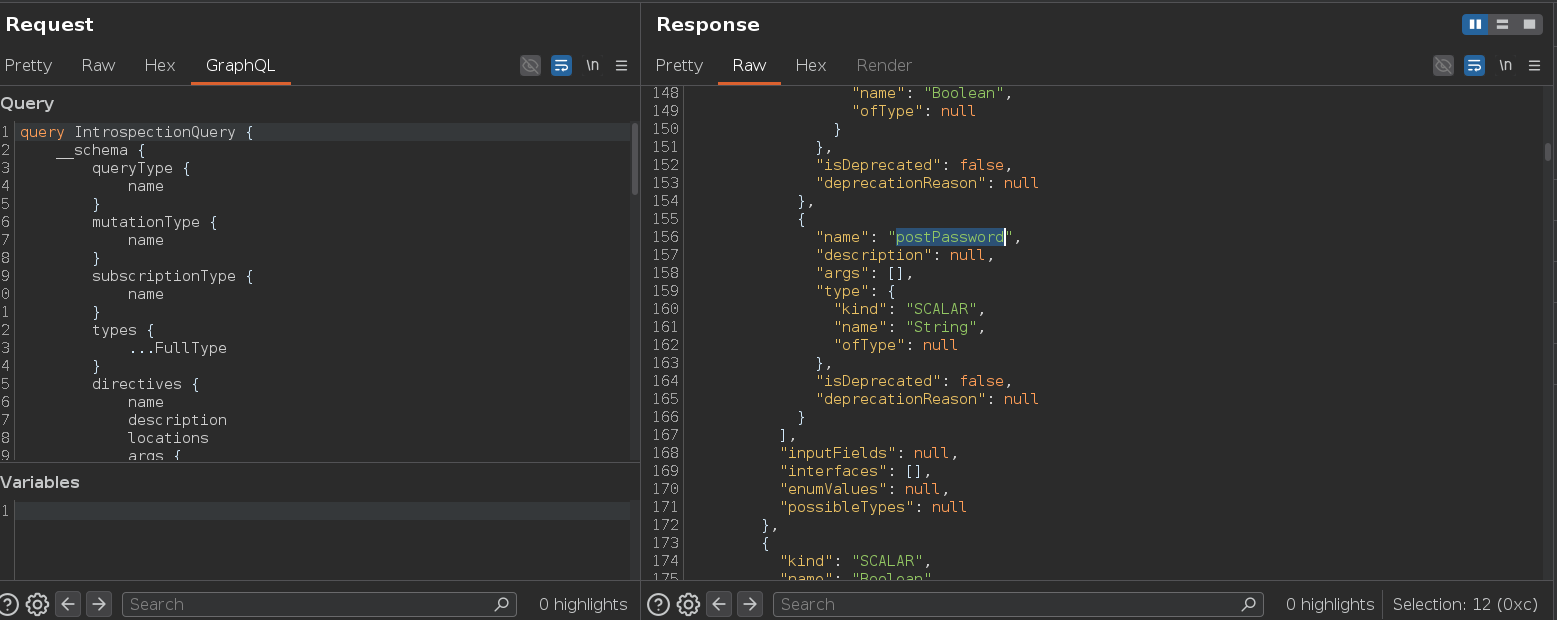The image size is (1557, 620).
Task: Toggle line wrapping in Request panel
Action: tap(562, 65)
